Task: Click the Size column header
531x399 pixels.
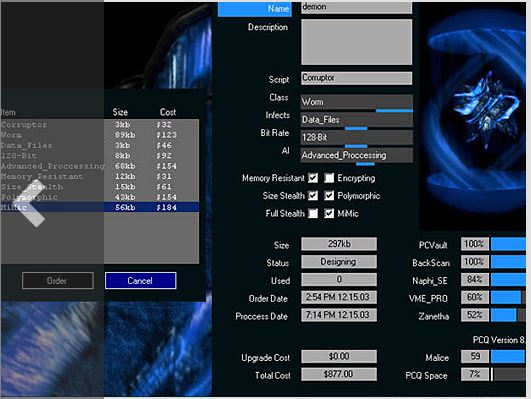Action: pos(120,112)
